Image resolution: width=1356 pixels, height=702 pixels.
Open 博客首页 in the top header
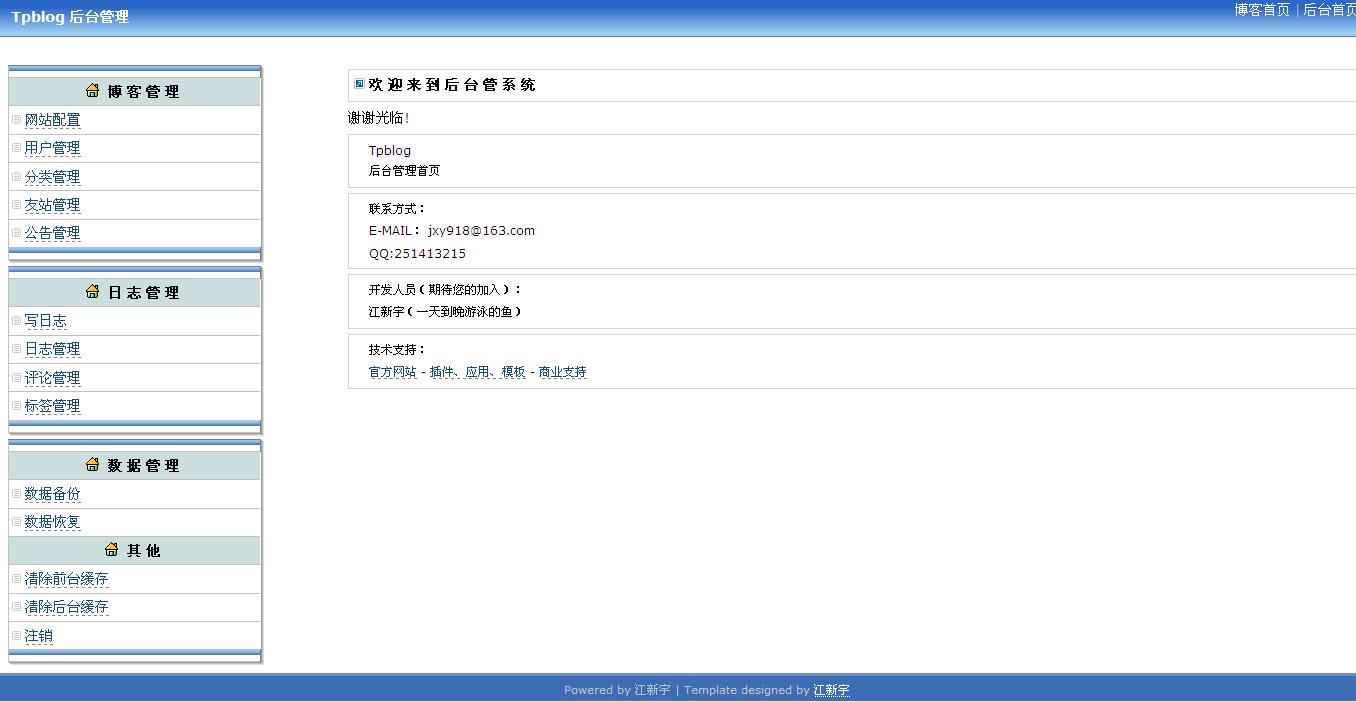coord(1262,10)
